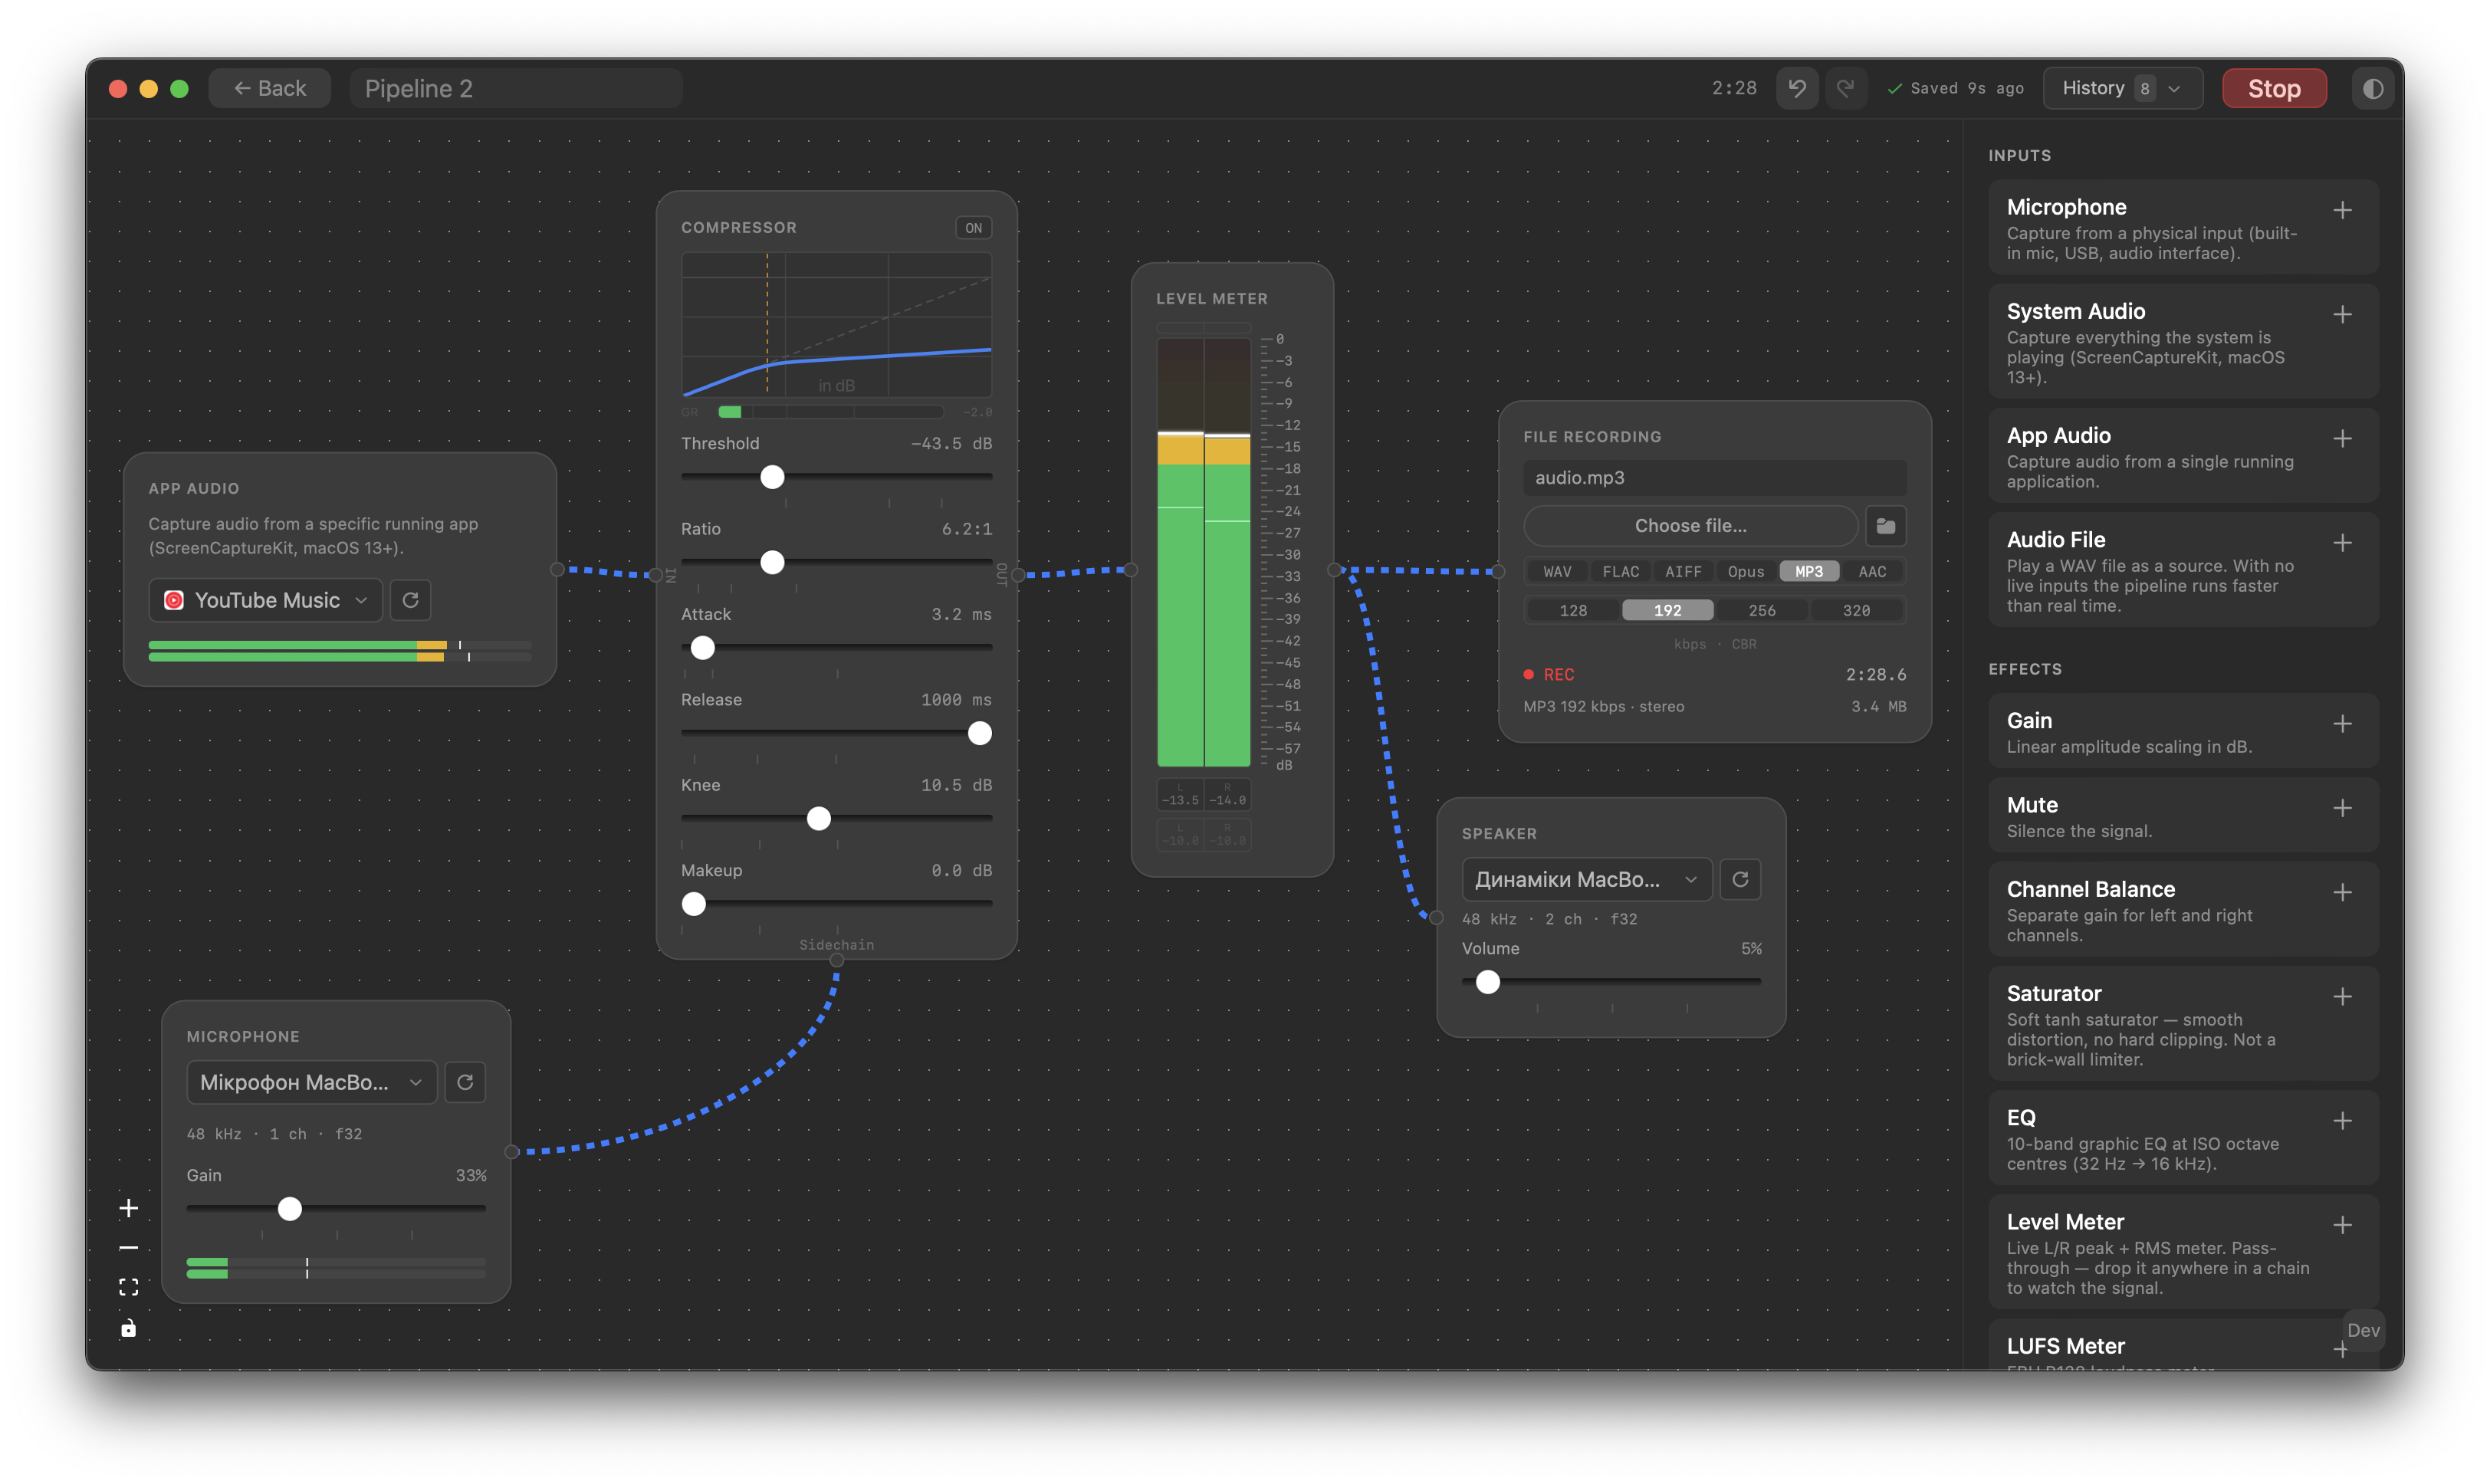
Task: Fit the canvas to view
Action: pos(129,1287)
